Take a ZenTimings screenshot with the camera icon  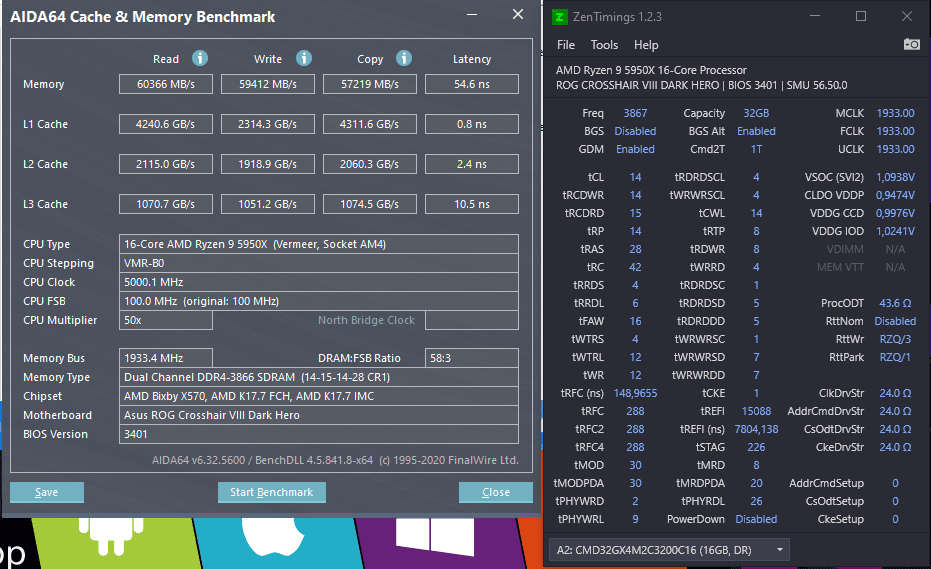point(911,45)
